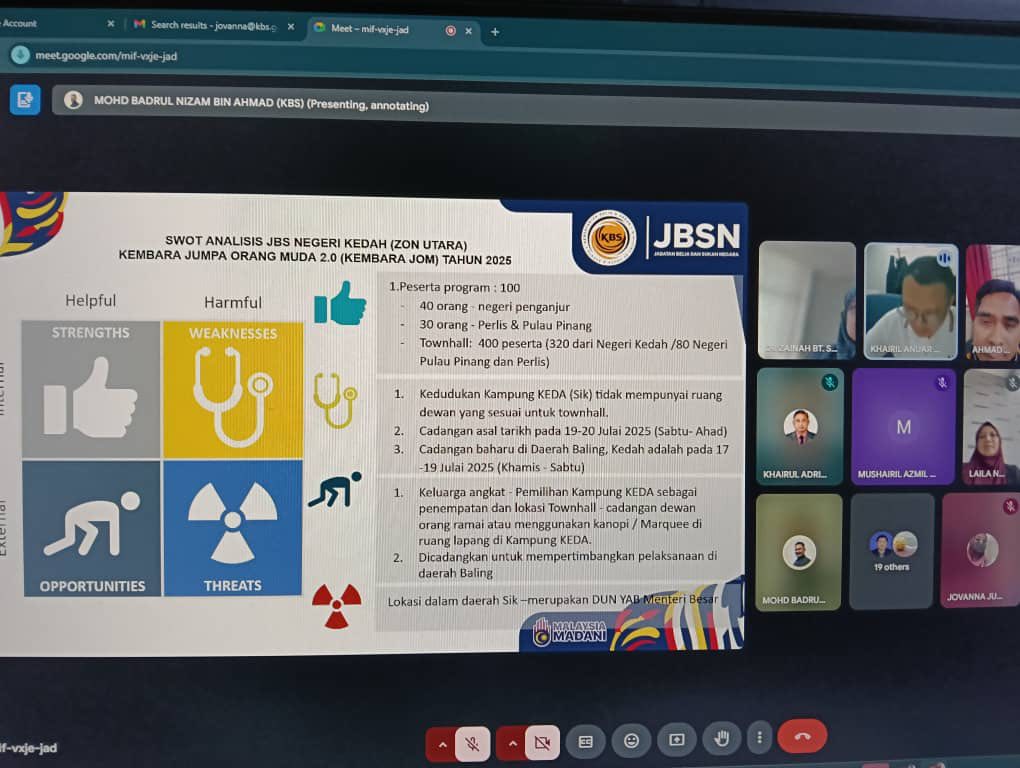Open the three-dot more options menu
This screenshot has width=1020, height=768.
tap(760, 737)
